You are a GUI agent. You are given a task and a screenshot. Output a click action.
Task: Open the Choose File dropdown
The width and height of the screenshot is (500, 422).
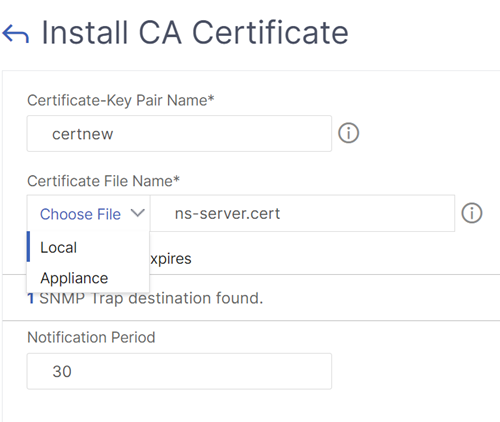pyautogui.click(x=89, y=213)
